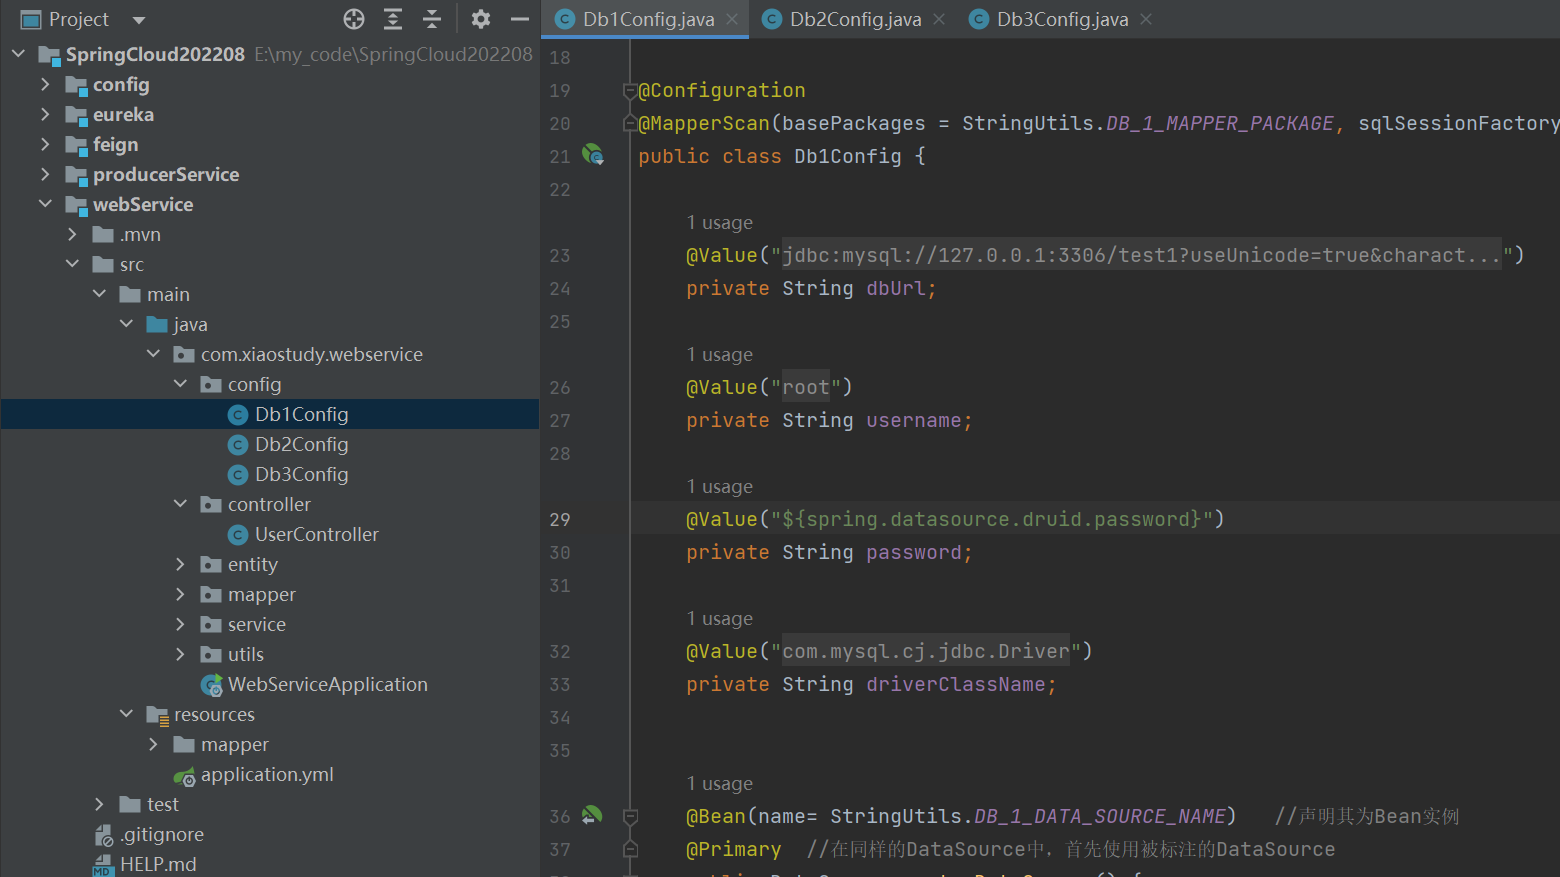Click fold toggle at @Configuration line
Image resolution: width=1560 pixels, height=877 pixels.
pyautogui.click(x=630, y=91)
